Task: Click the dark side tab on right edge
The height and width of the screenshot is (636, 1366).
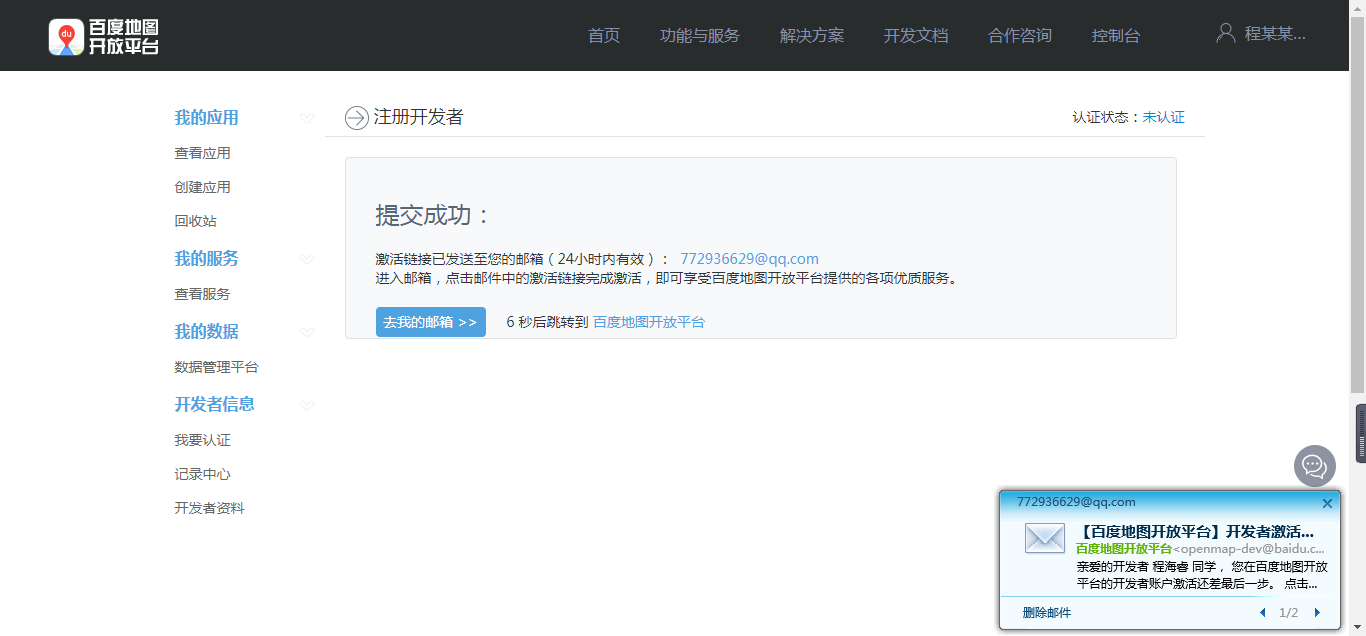Action: pos(1360,433)
